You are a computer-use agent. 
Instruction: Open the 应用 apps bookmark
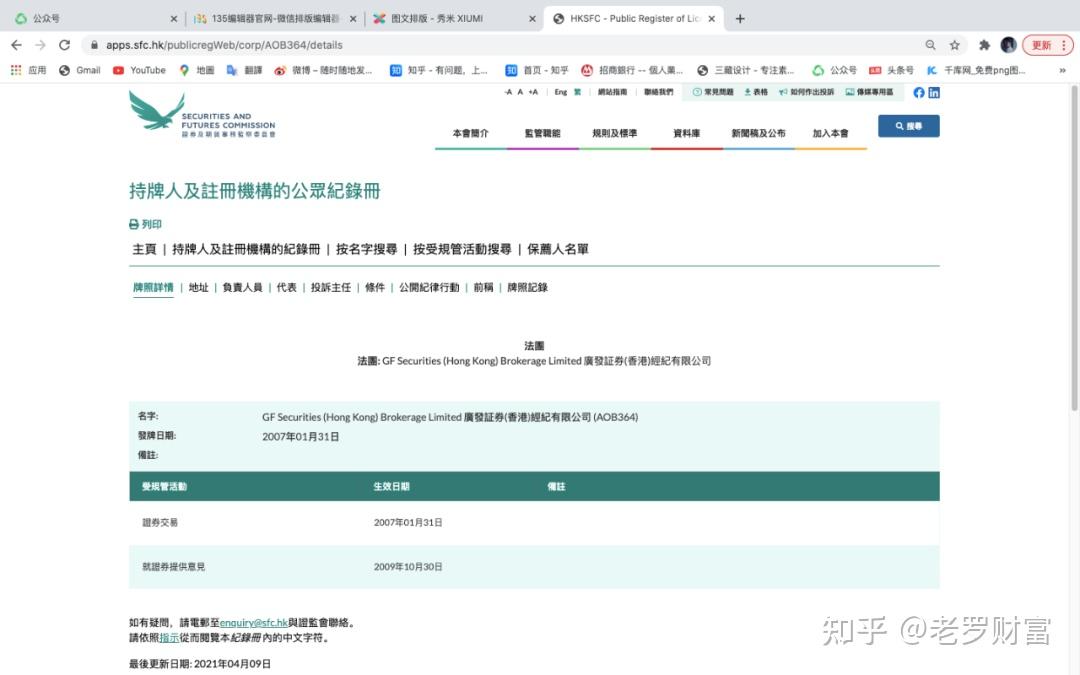pos(28,70)
